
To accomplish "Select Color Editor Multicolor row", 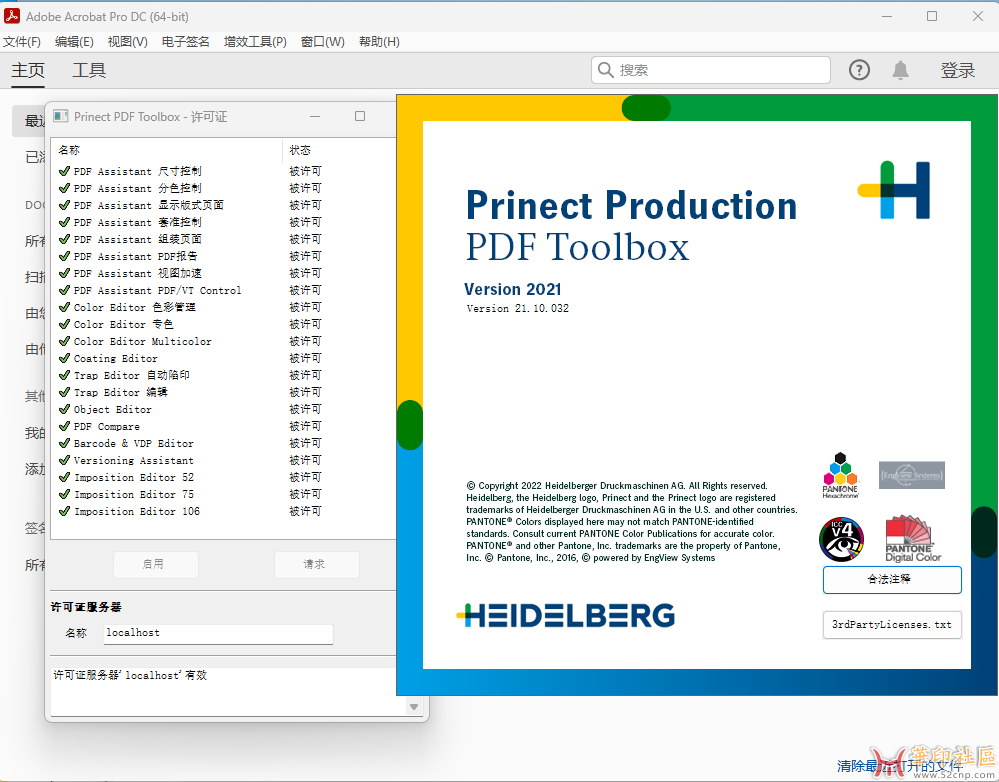I will click(x=224, y=341).
